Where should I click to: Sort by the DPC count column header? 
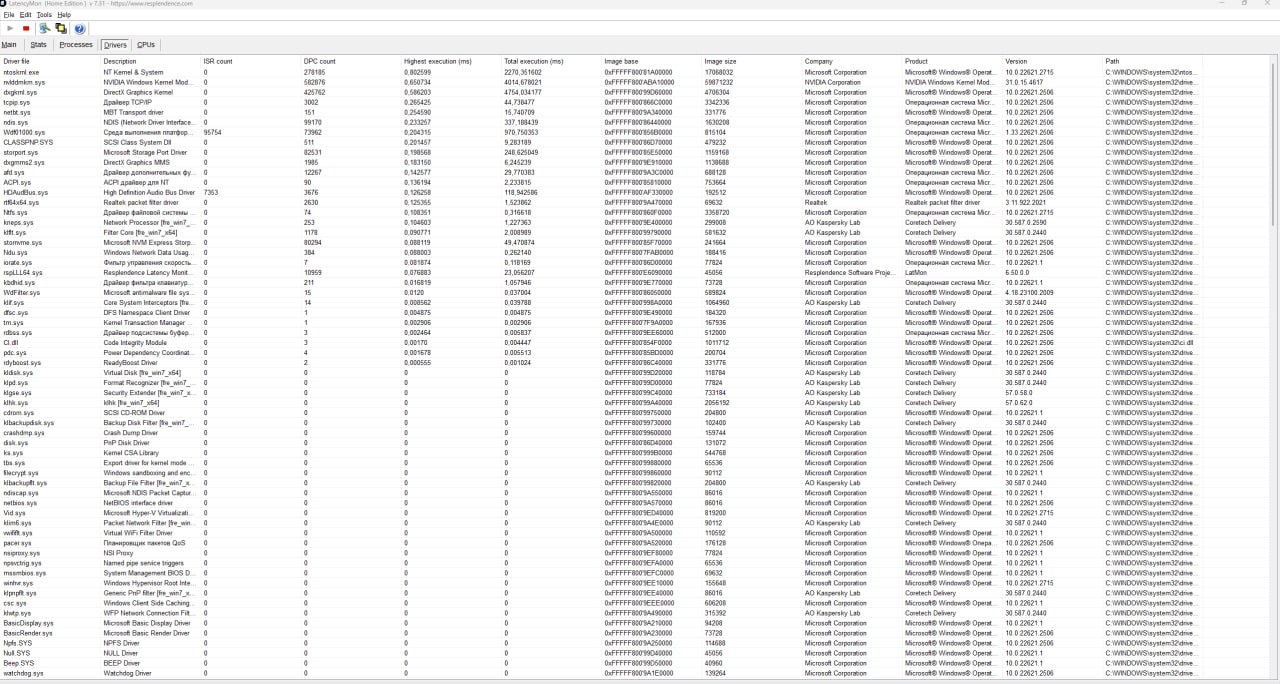(351, 61)
